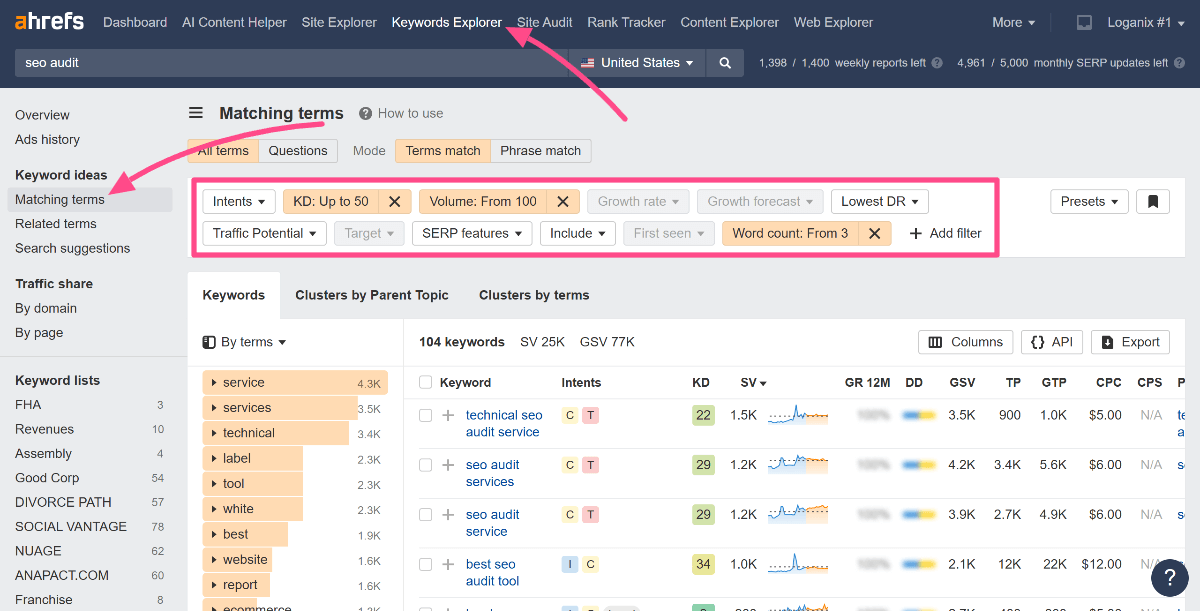Sort by the SV column header

753,382
